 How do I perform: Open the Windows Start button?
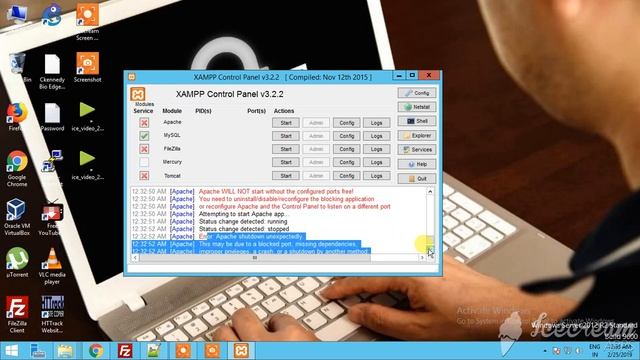coord(11,351)
